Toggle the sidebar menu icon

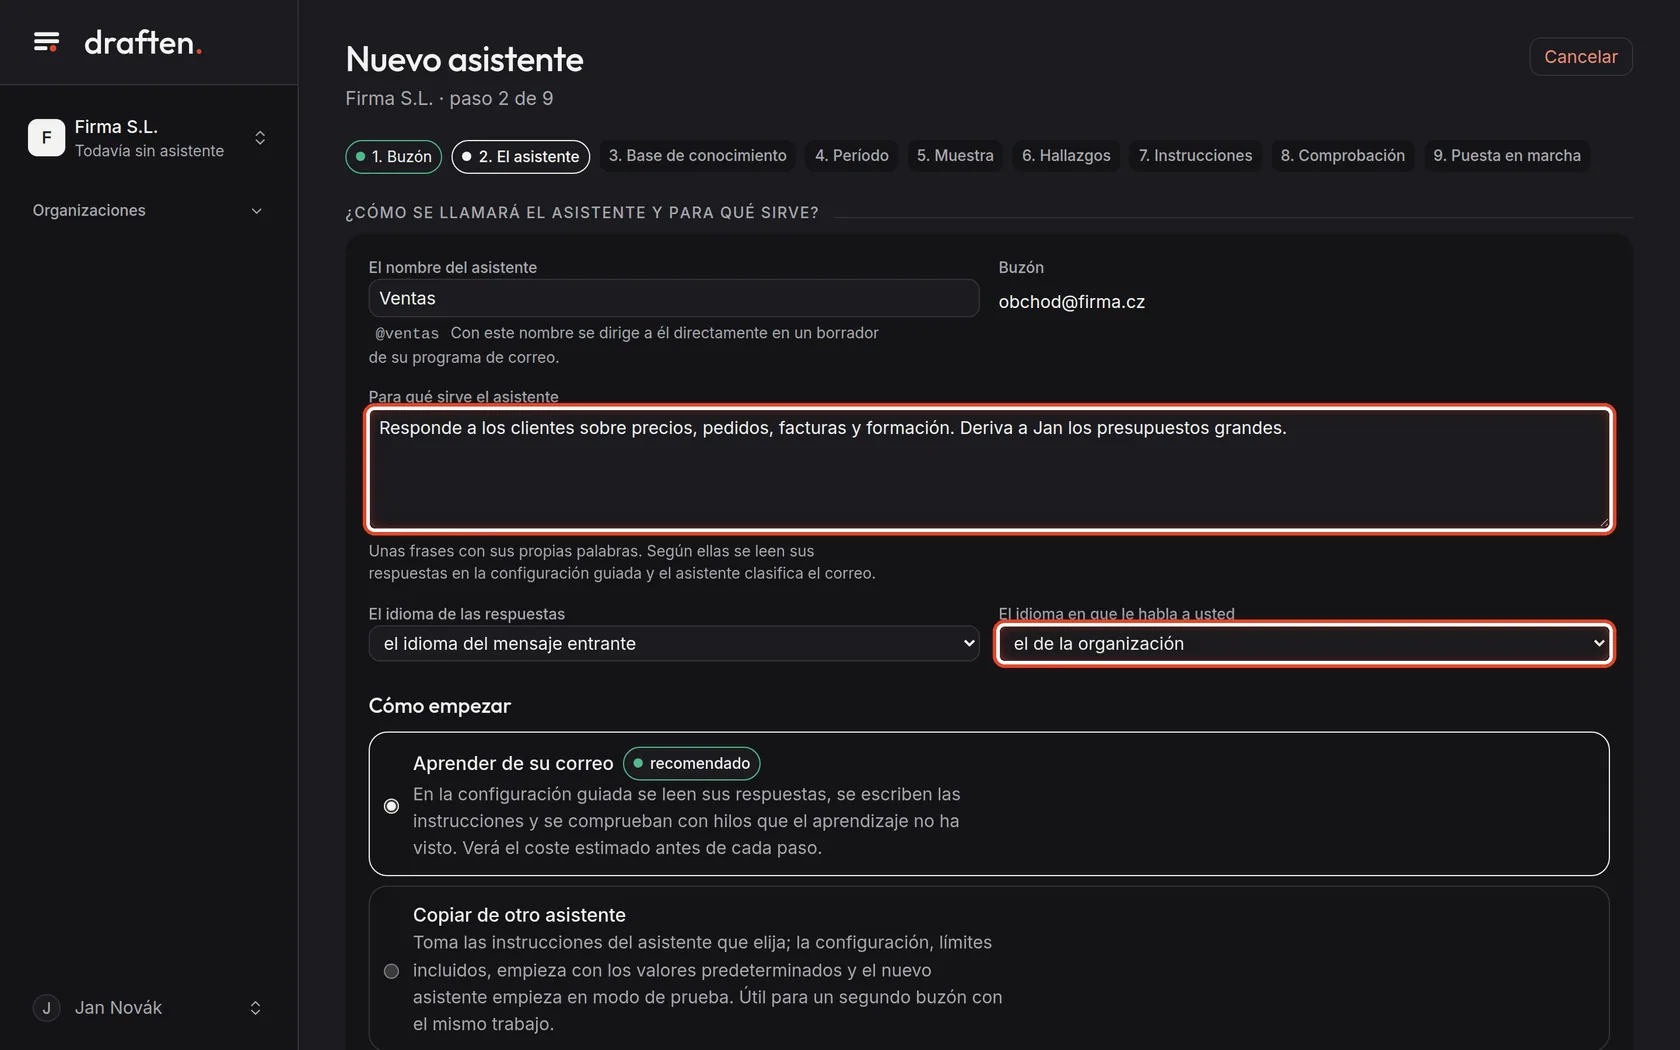pyautogui.click(x=46, y=42)
